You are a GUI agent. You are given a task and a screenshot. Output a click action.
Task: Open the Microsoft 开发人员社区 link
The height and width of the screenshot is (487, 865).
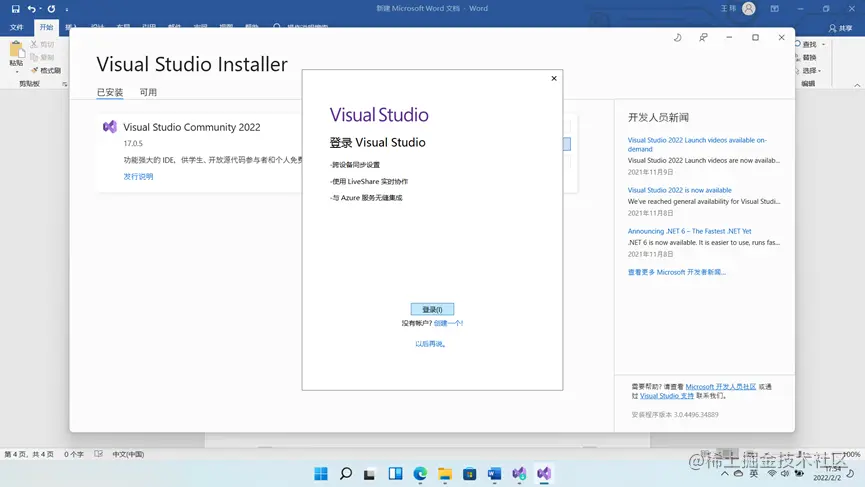tap(720, 387)
